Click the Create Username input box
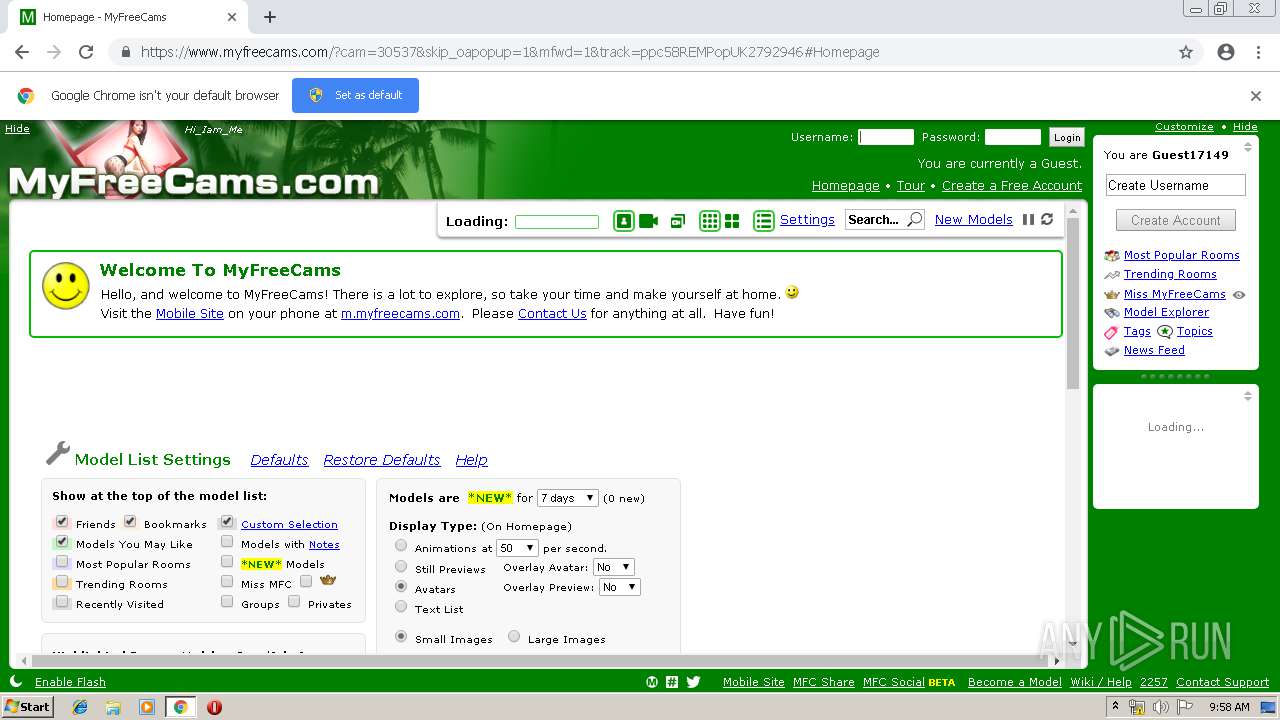 point(1176,185)
